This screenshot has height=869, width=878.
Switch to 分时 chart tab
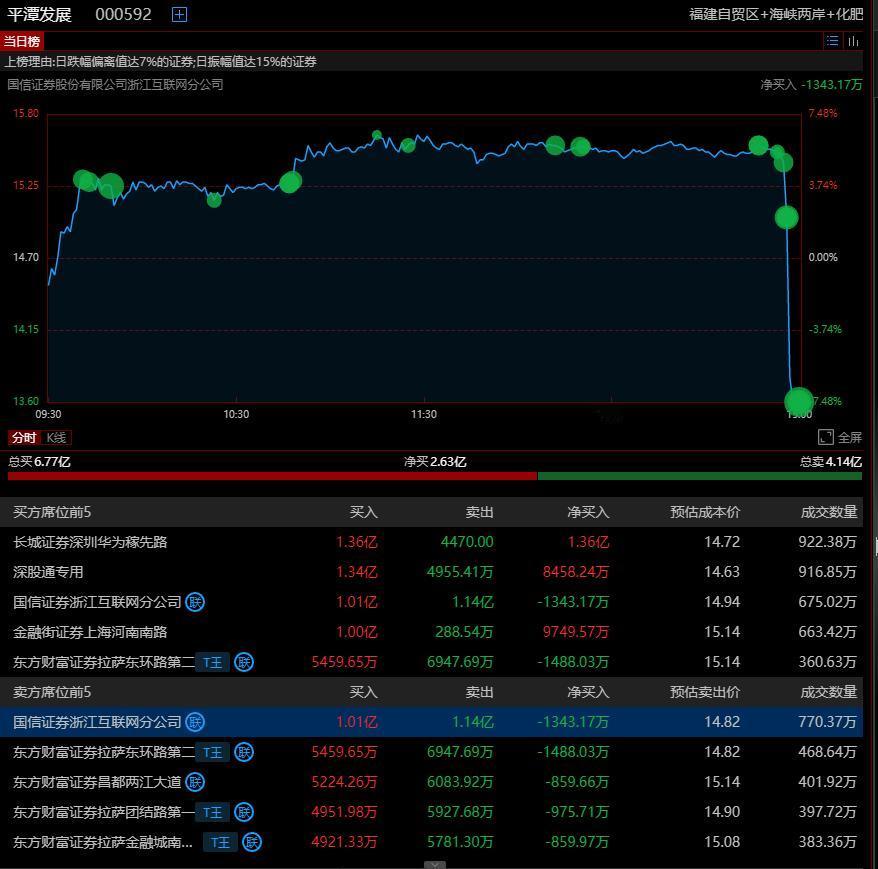coord(24,437)
